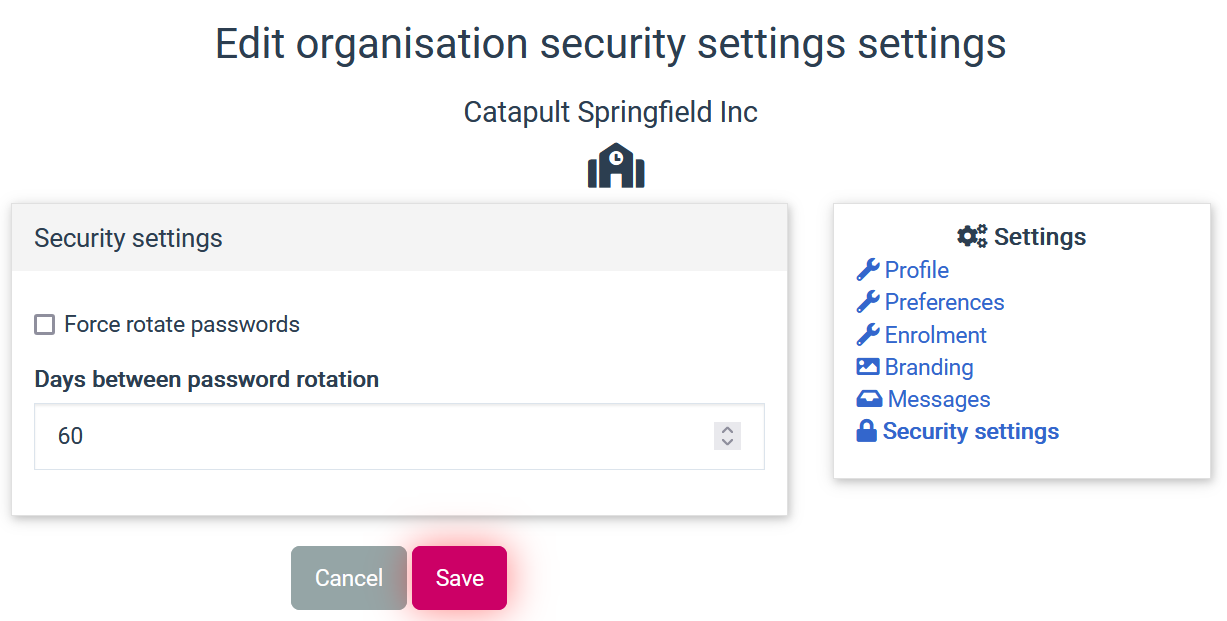This screenshot has width=1227, height=621.
Task: Click the wrench icon next to Enrolment
Action: click(868, 334)
